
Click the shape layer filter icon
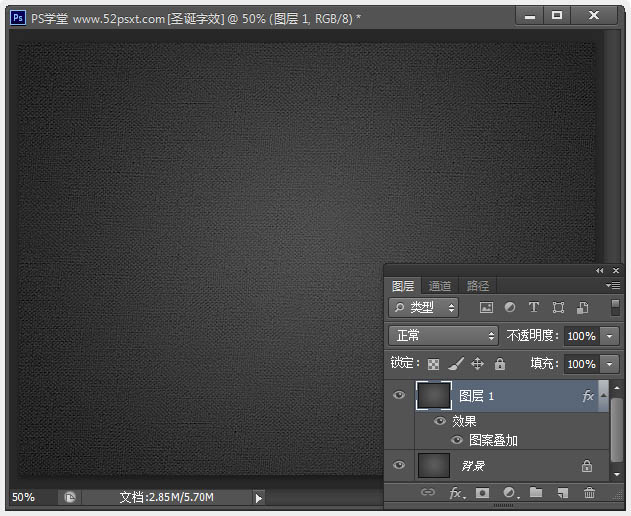tap(558, 308)
